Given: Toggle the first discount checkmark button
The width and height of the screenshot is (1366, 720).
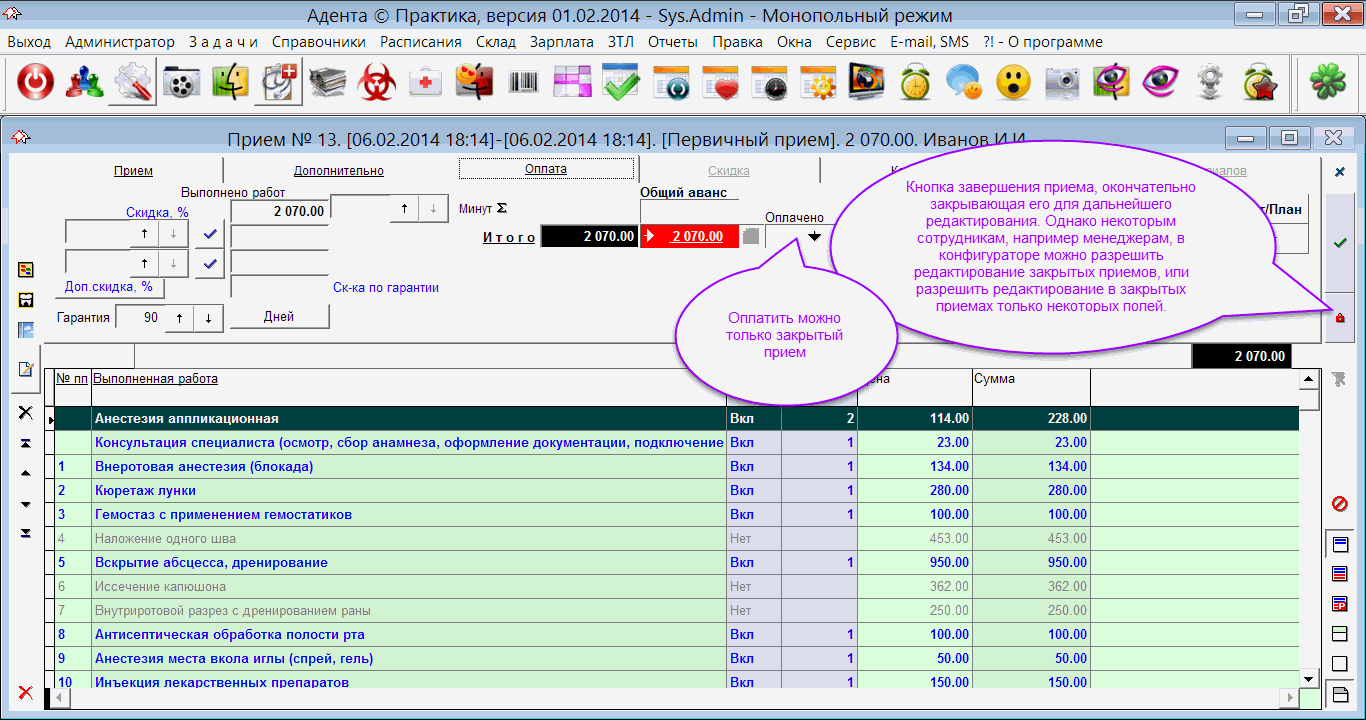Looking at the screenshot, I should [210, 234].
